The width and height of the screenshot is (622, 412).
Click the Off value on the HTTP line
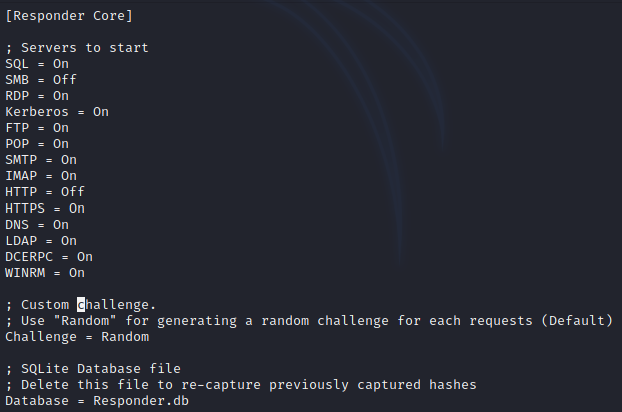pyautogui.click(x=73, y=192)
